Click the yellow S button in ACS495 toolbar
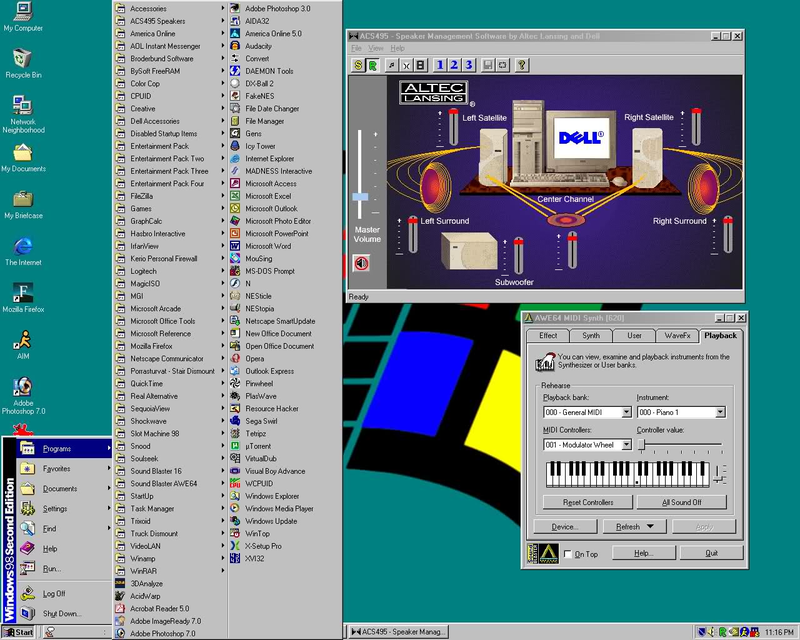 [358, 65]
